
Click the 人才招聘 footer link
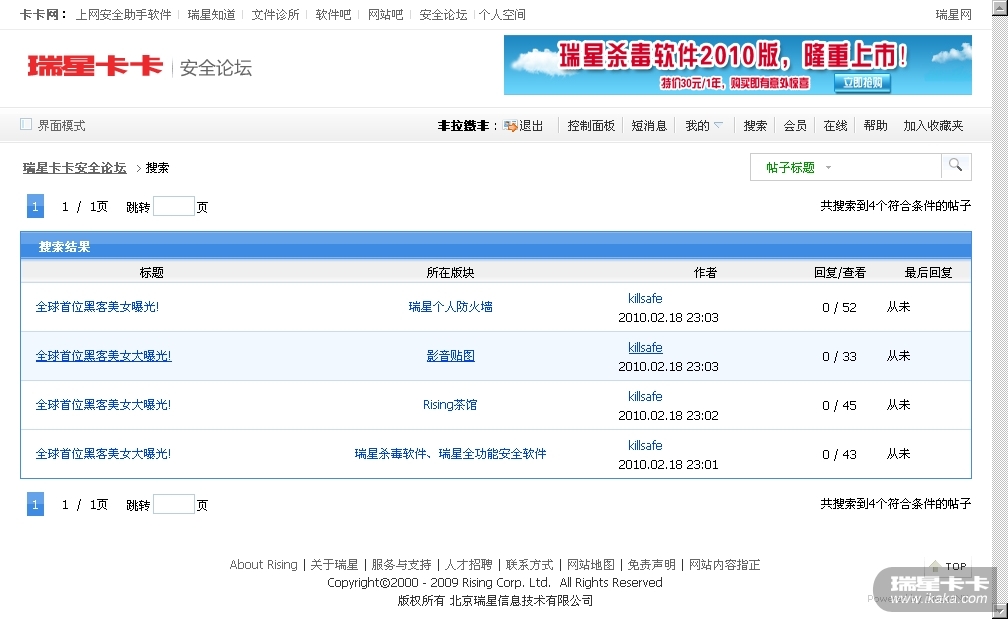pos(469,564)
